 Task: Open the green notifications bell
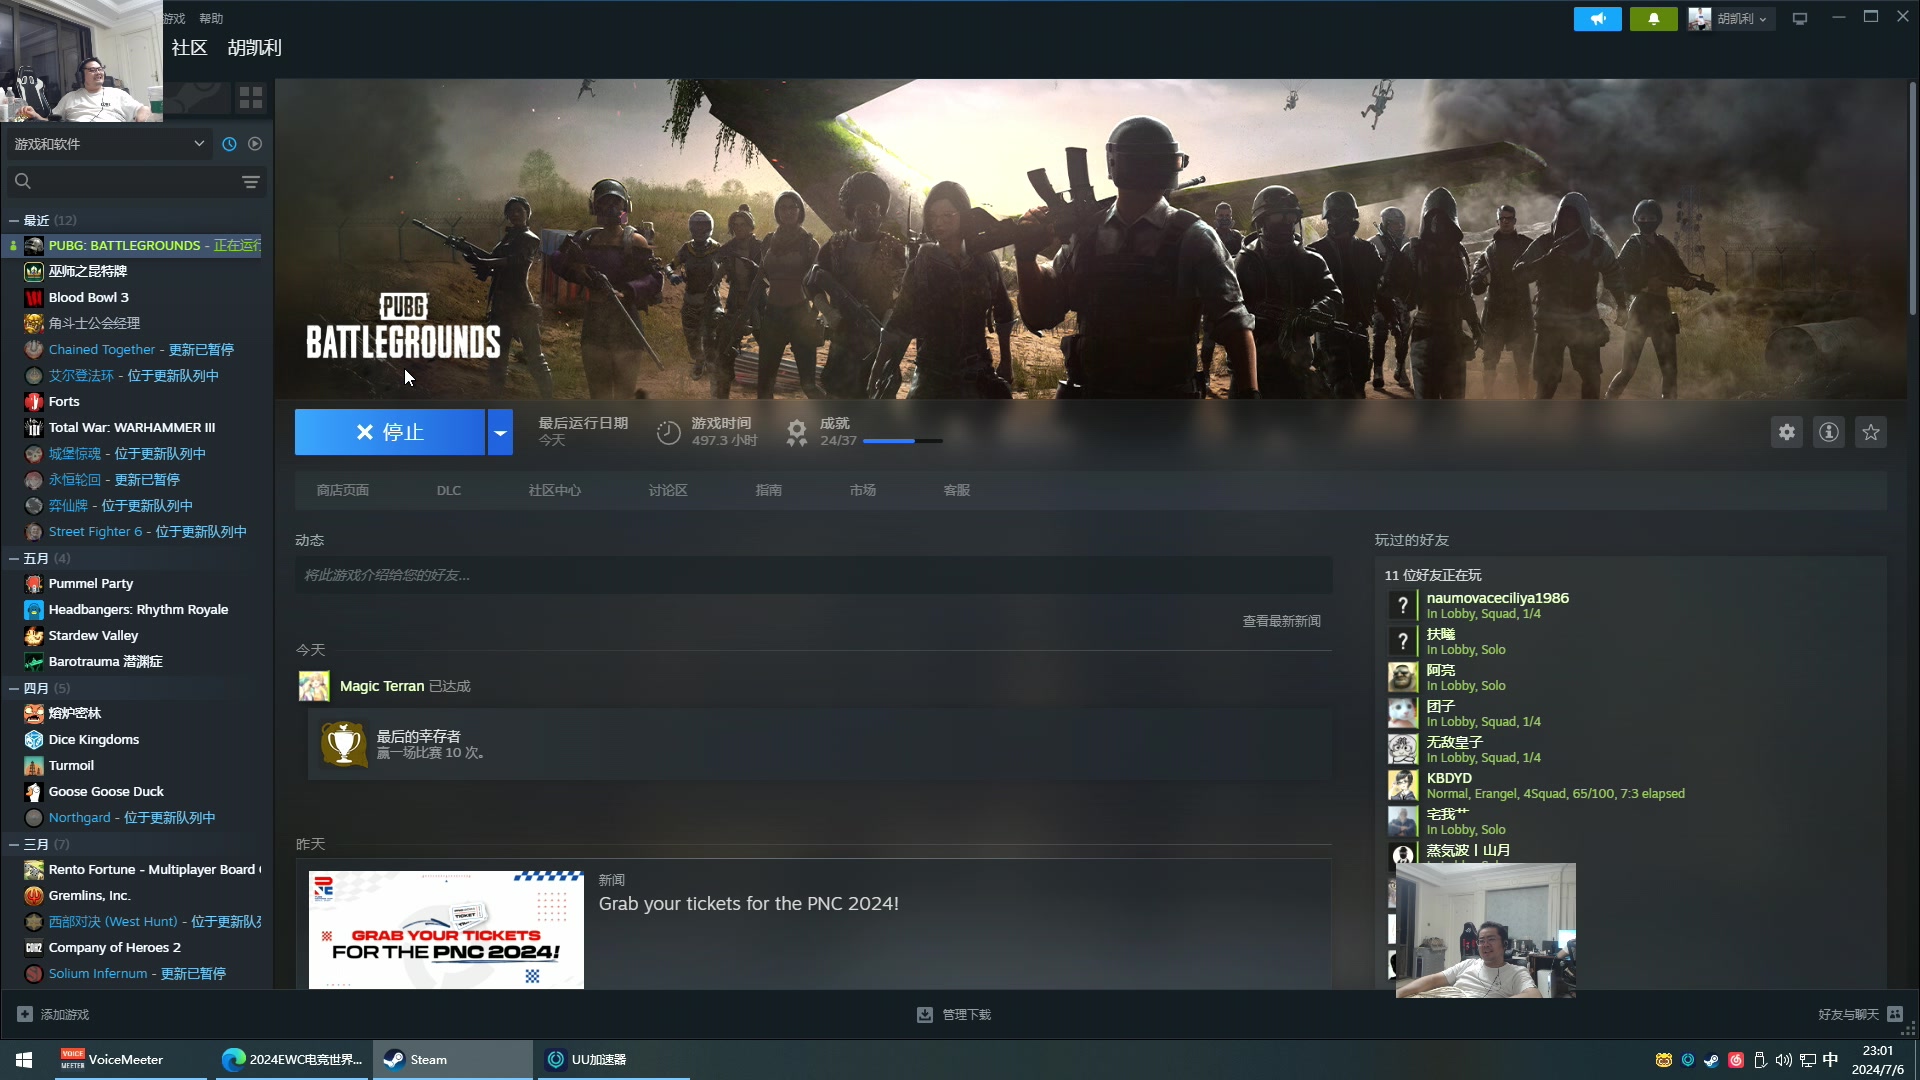click(x=1653, y=19)
